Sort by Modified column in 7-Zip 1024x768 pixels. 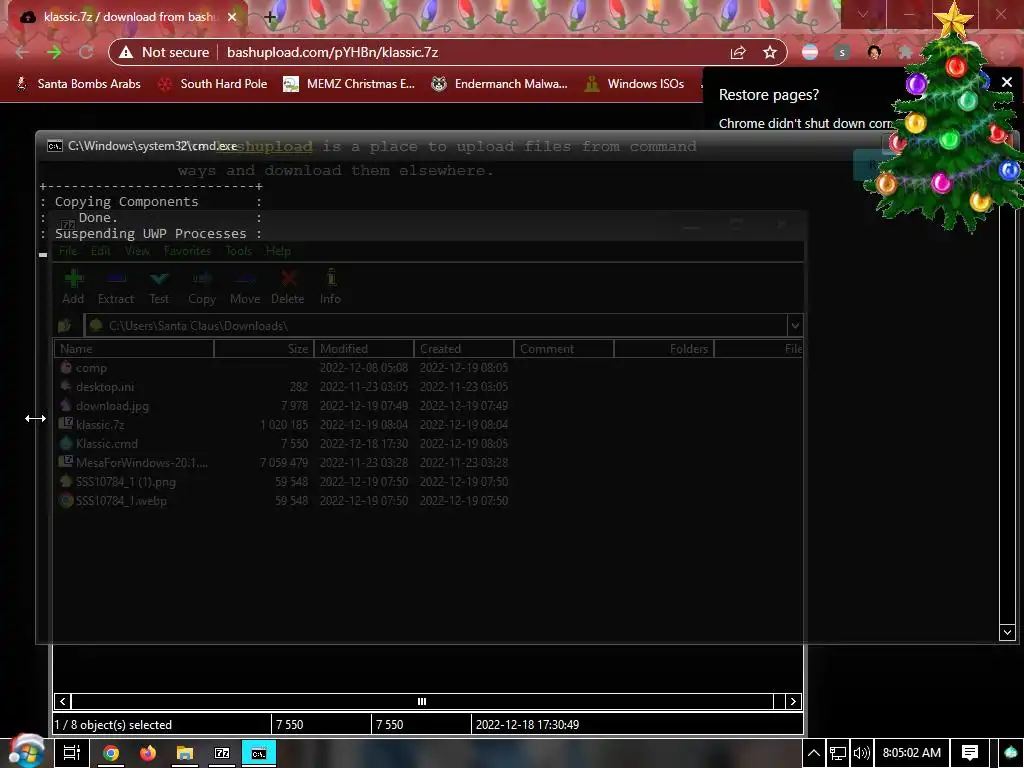[364, 349]
